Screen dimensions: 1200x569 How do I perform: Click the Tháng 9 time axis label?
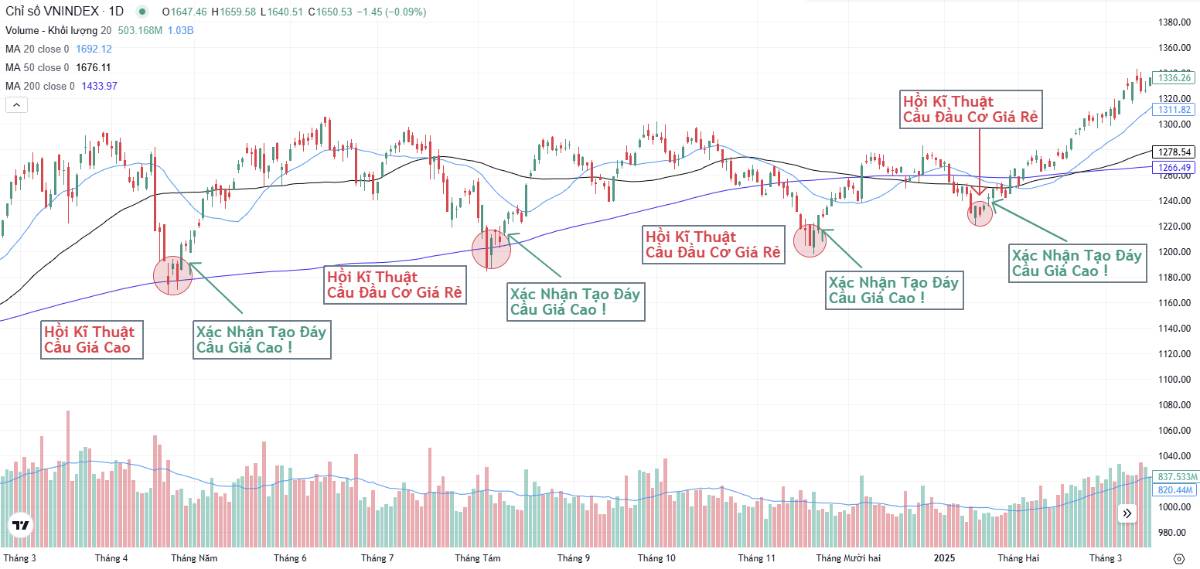tap(573, 558)
